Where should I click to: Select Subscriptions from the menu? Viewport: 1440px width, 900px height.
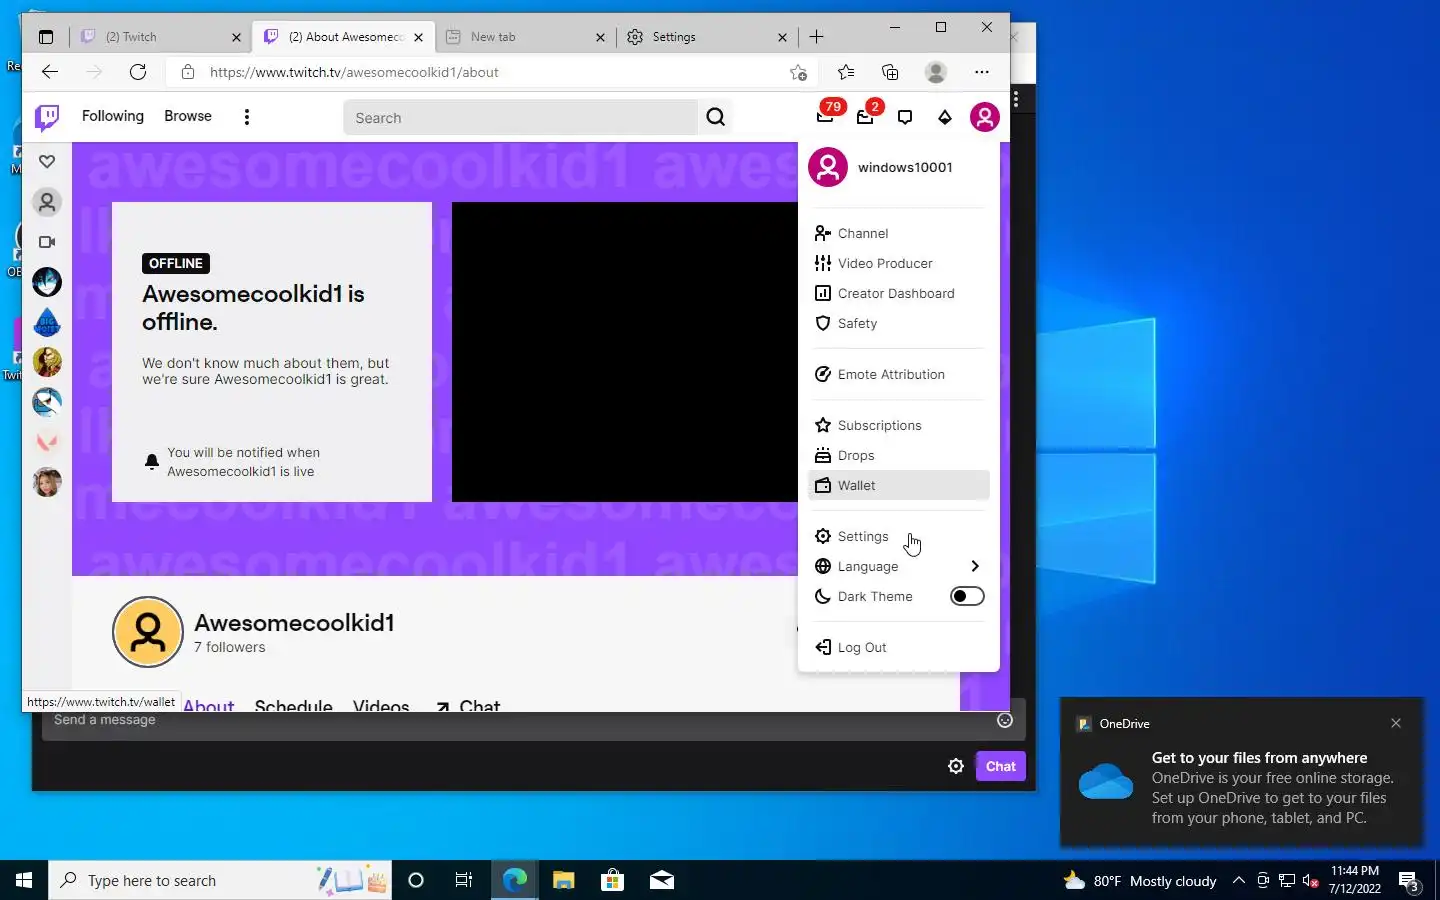(x=899, y=425)
